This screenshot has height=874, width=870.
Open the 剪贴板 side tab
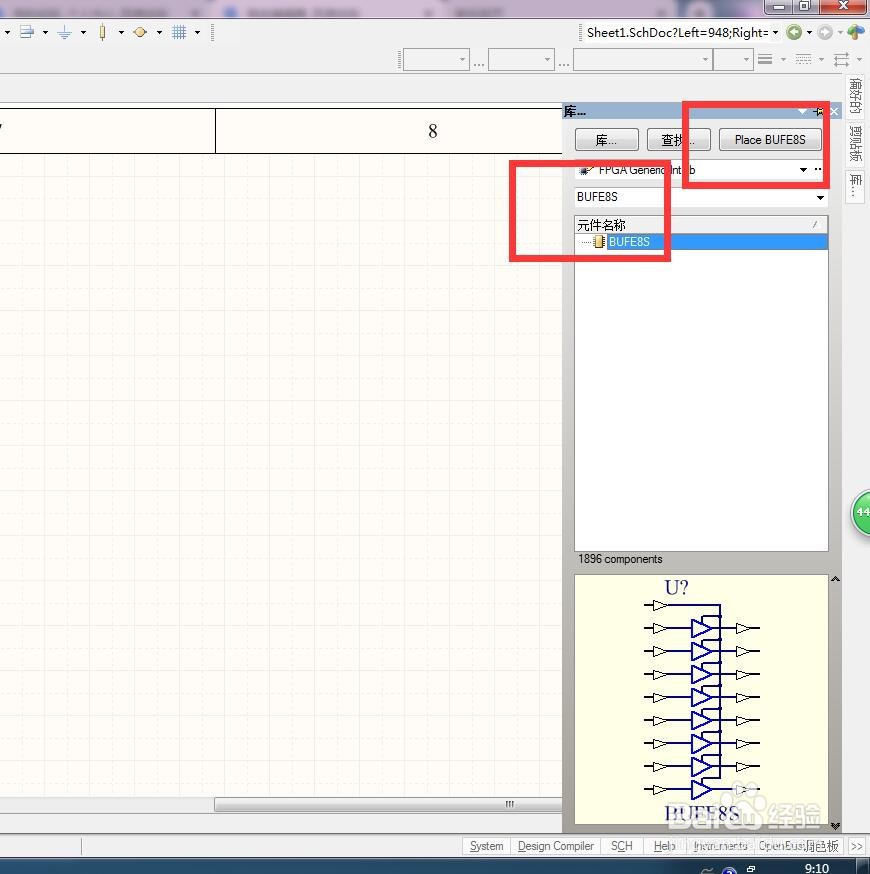click(855, 144)
